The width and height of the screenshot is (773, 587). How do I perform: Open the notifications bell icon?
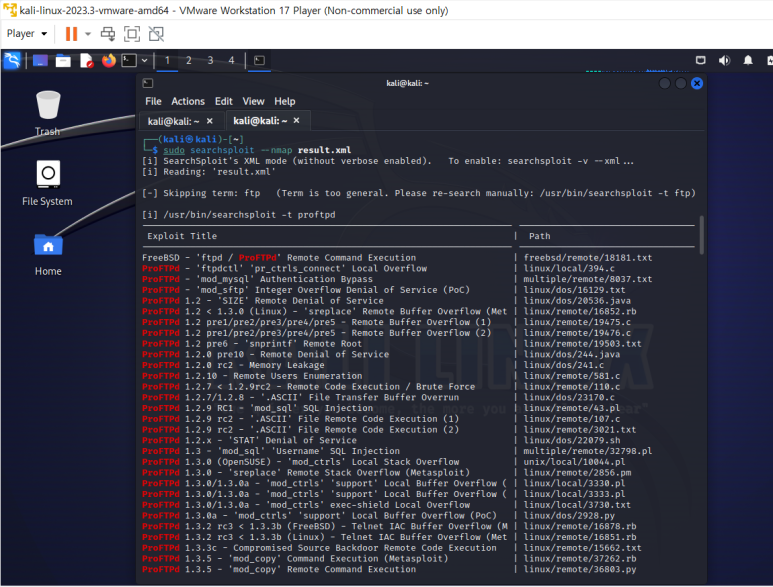click(748, 60)
